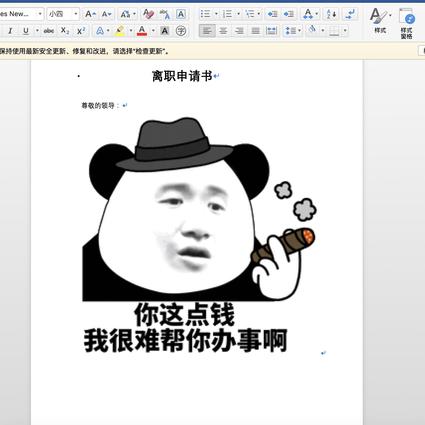Click the Change Case Aa icon

[x=125, y=14]
